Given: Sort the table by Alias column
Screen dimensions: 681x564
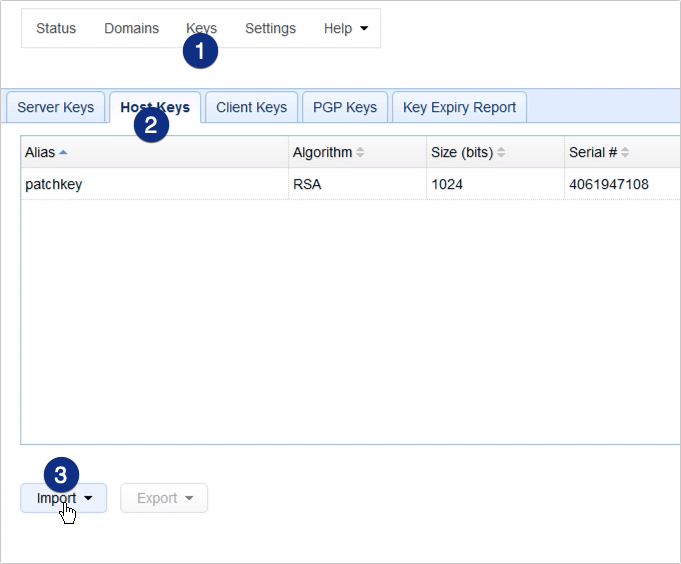Looking at the screenshot, I should [46, 152].
